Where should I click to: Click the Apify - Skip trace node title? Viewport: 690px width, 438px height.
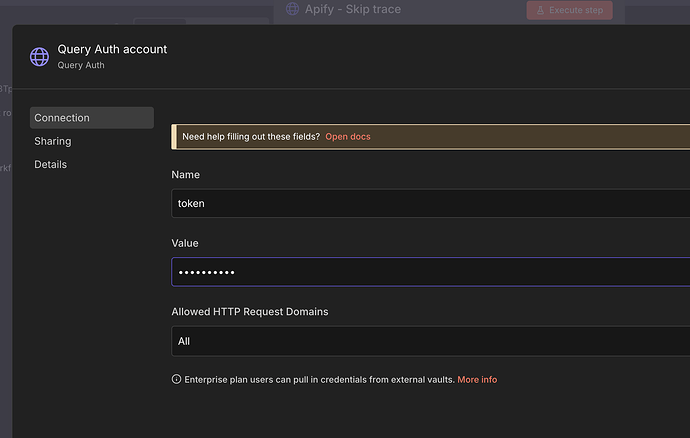345,9
